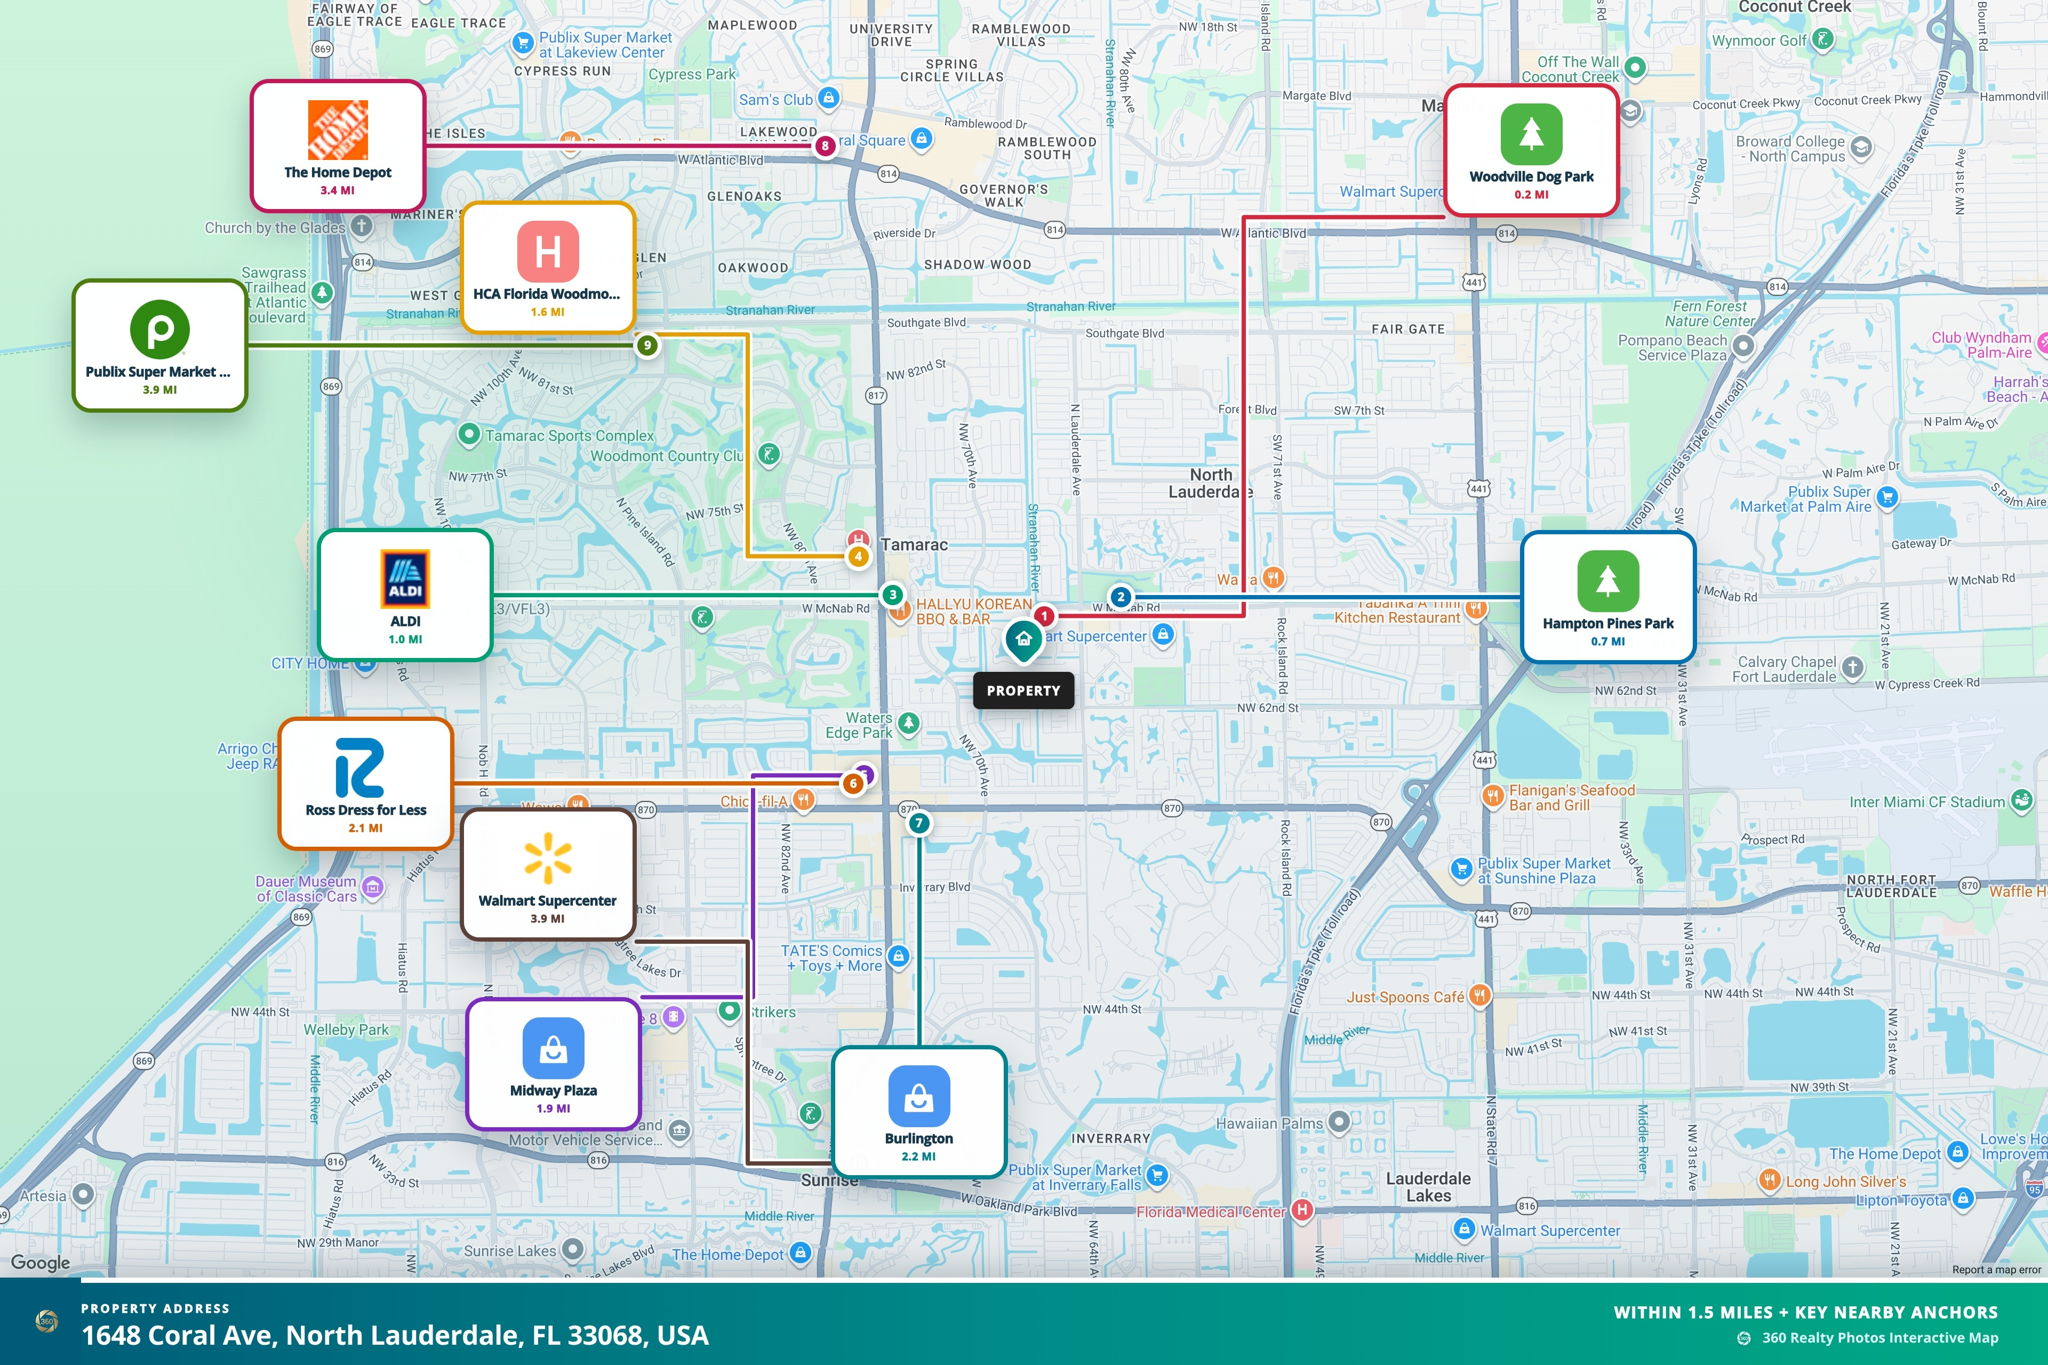Click the Google logo on the map
The image size is (2048, 1365).
coord(41,1263)
